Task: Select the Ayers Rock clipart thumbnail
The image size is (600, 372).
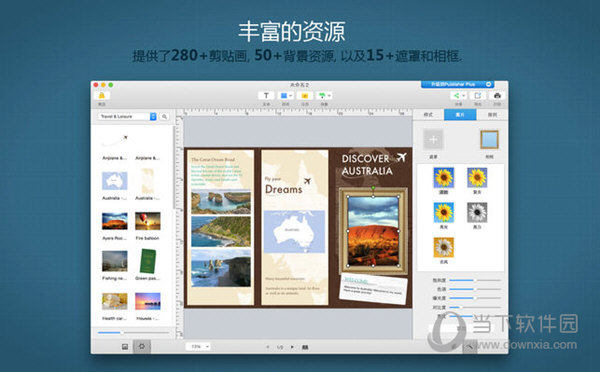Action: pos(114,221)
